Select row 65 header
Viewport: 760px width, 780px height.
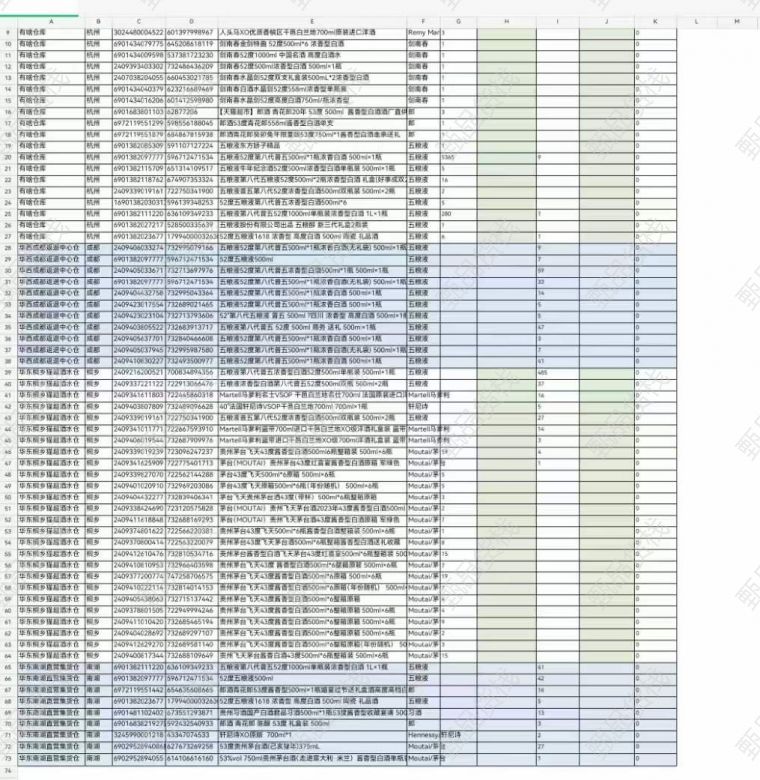pos(8,667)
